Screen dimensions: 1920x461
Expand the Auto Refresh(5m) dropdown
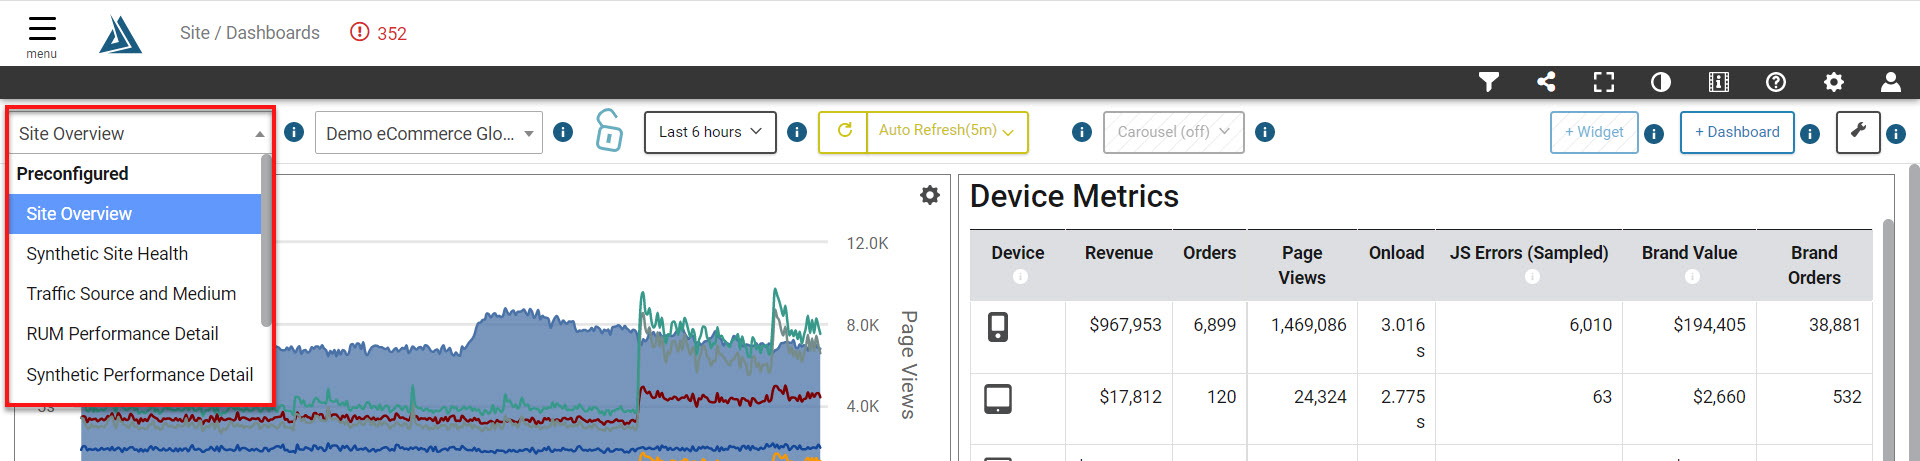pos(947,131)
